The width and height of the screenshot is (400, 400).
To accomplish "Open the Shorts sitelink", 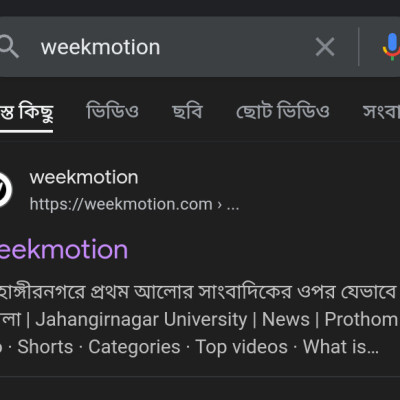I will (45, 347).
